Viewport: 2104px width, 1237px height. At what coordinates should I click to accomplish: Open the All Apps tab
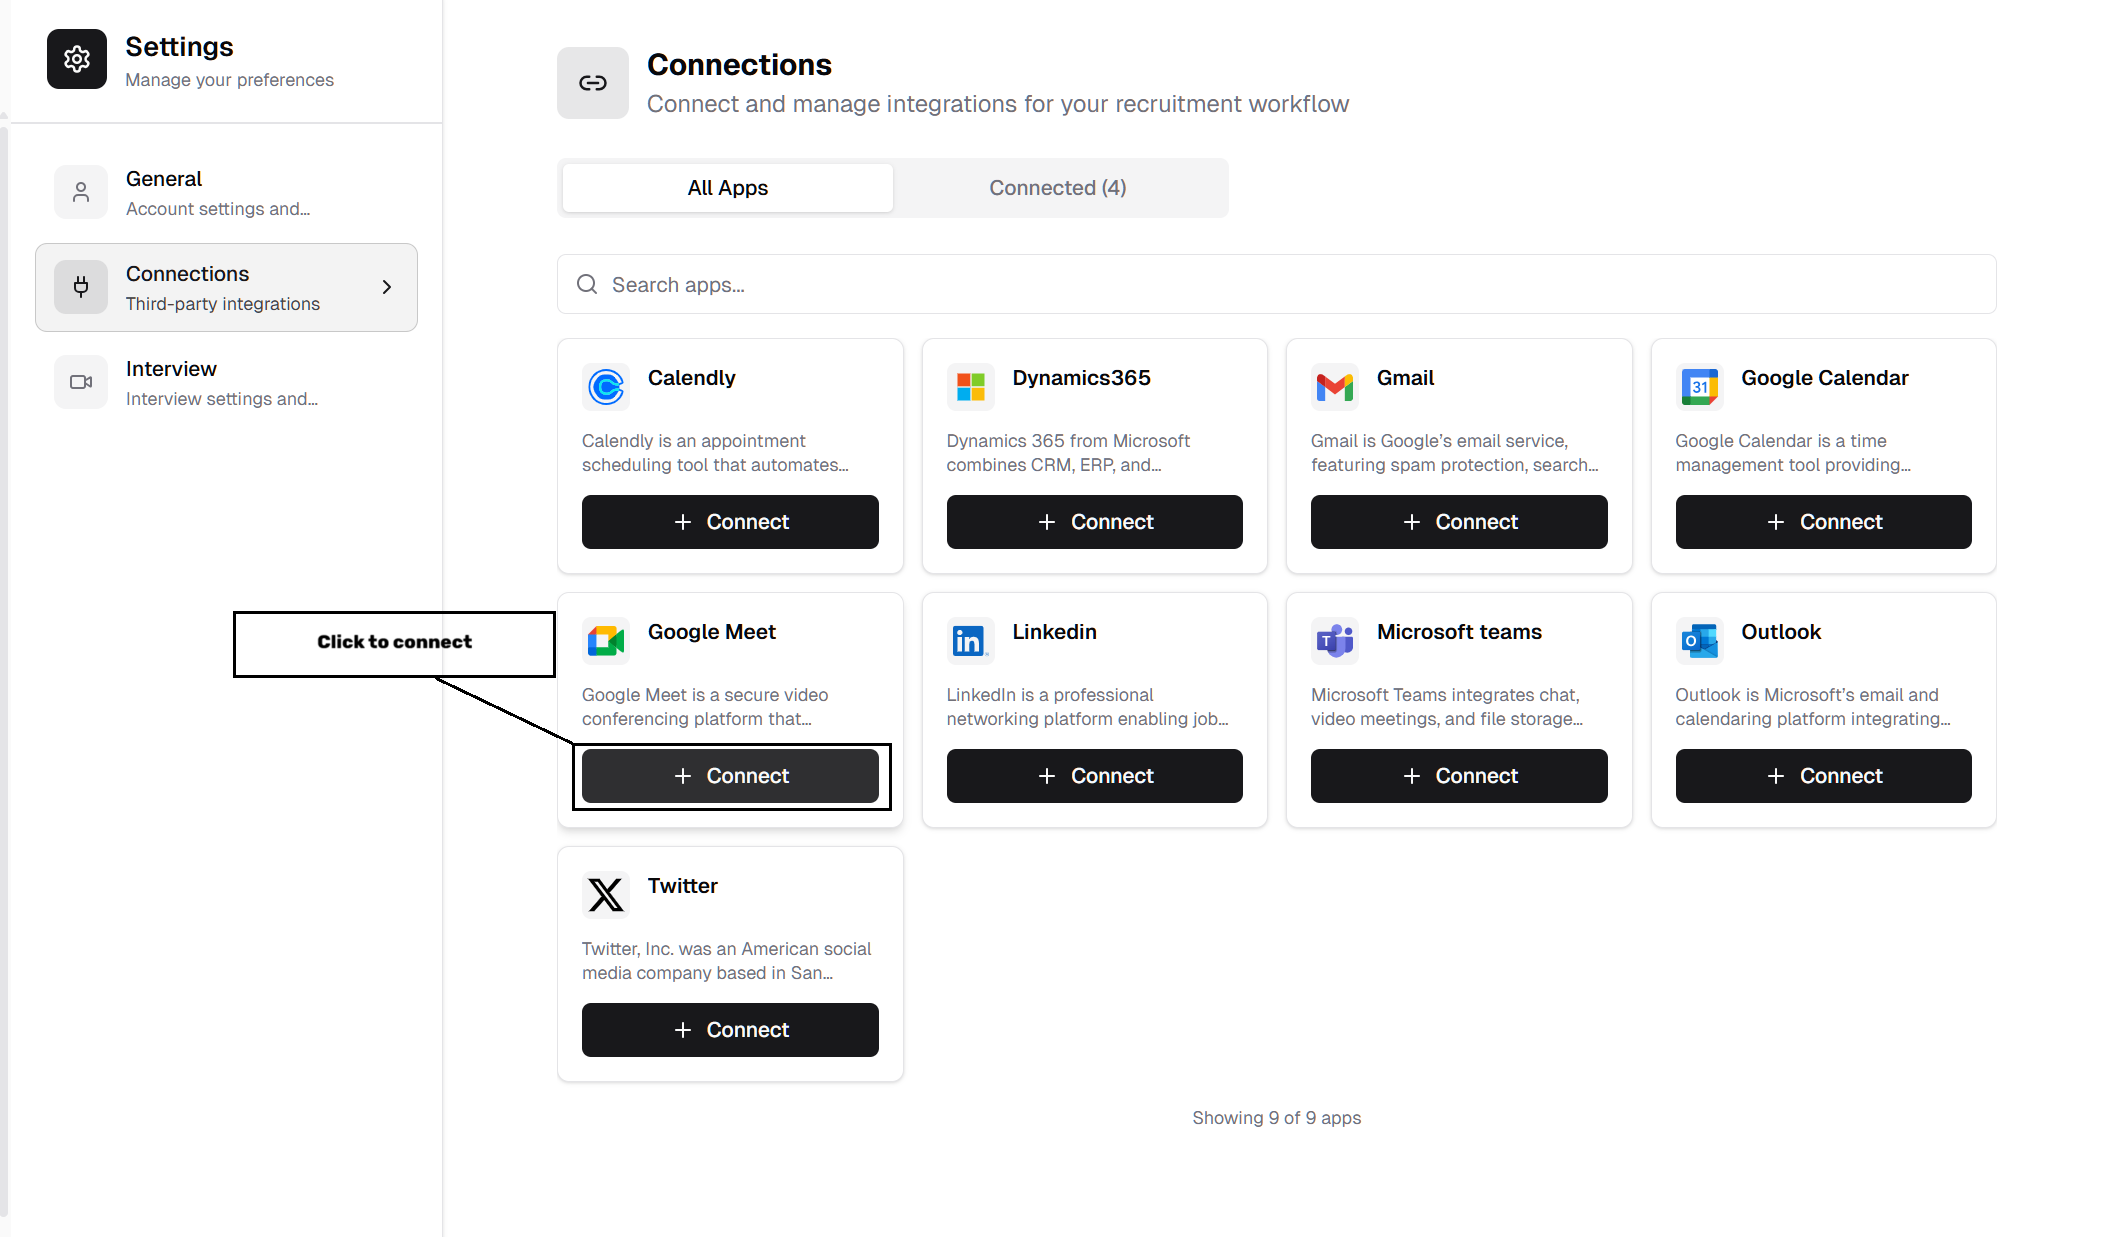pos(727,187)
